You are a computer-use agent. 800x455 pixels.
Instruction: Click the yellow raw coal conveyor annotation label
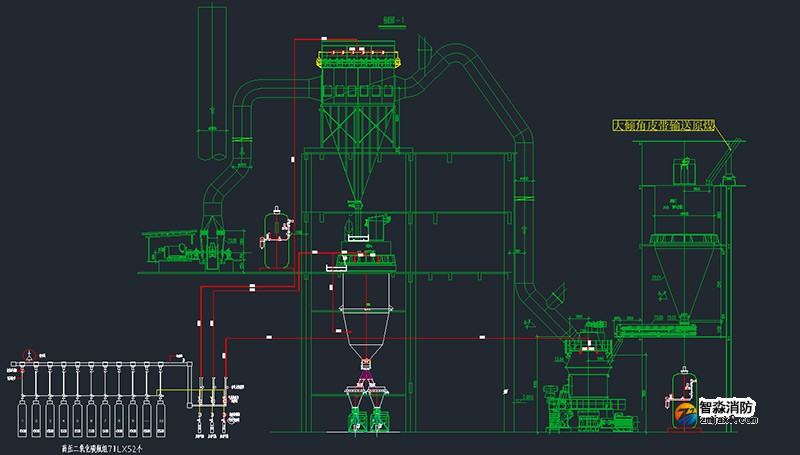point(664,126)
